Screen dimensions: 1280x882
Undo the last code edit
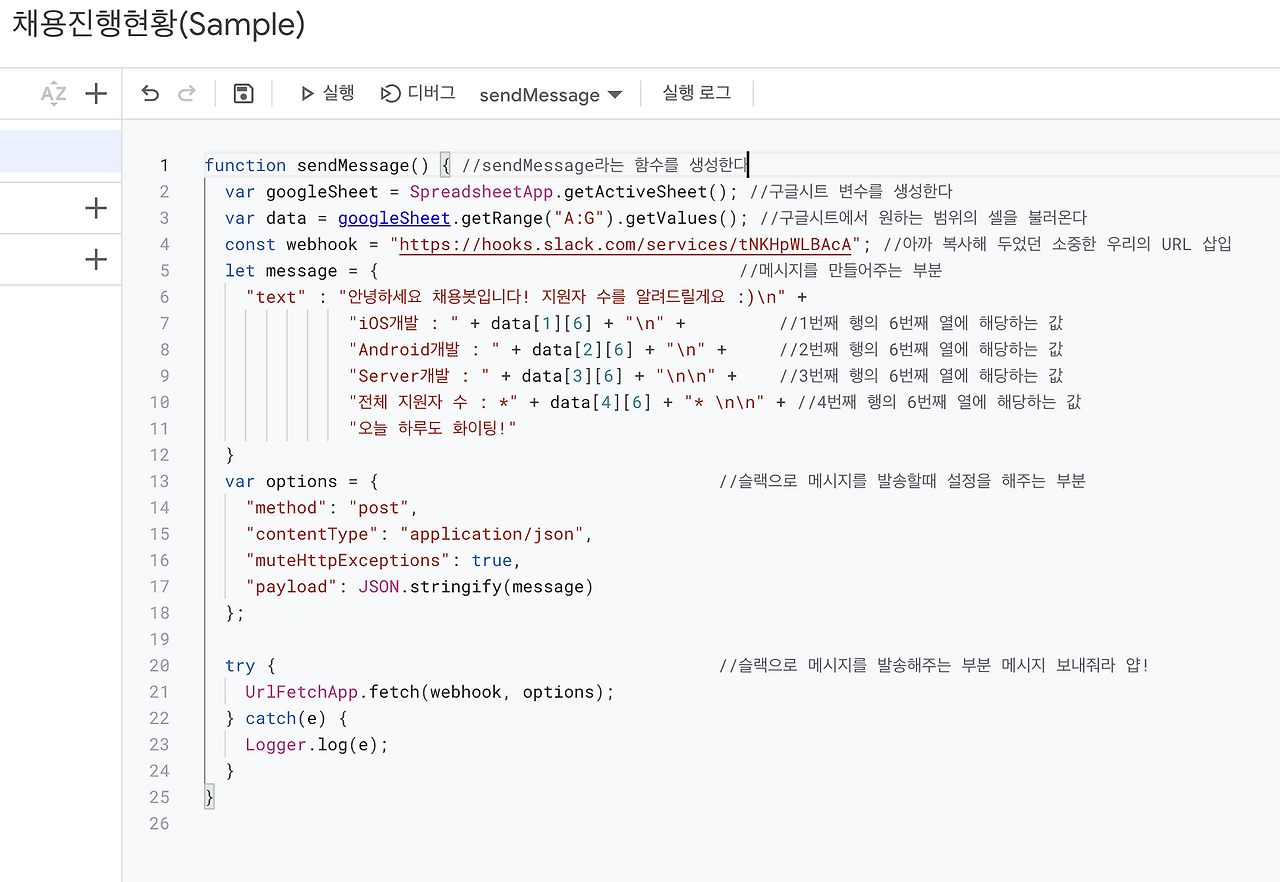coord(149,92)
